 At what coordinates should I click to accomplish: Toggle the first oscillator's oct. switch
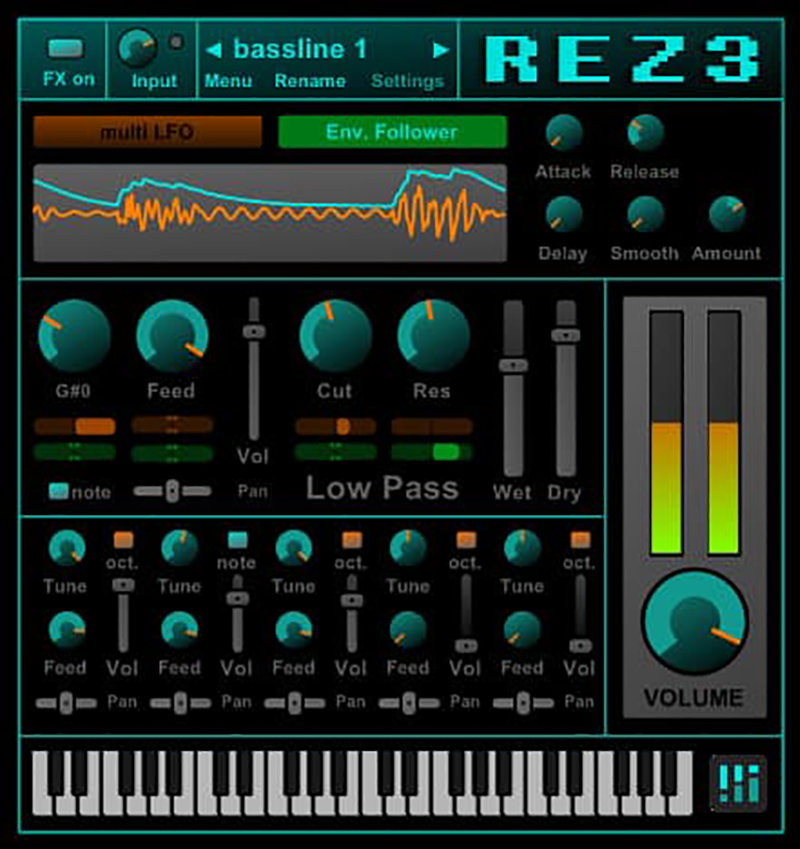[x=122, y=538]
